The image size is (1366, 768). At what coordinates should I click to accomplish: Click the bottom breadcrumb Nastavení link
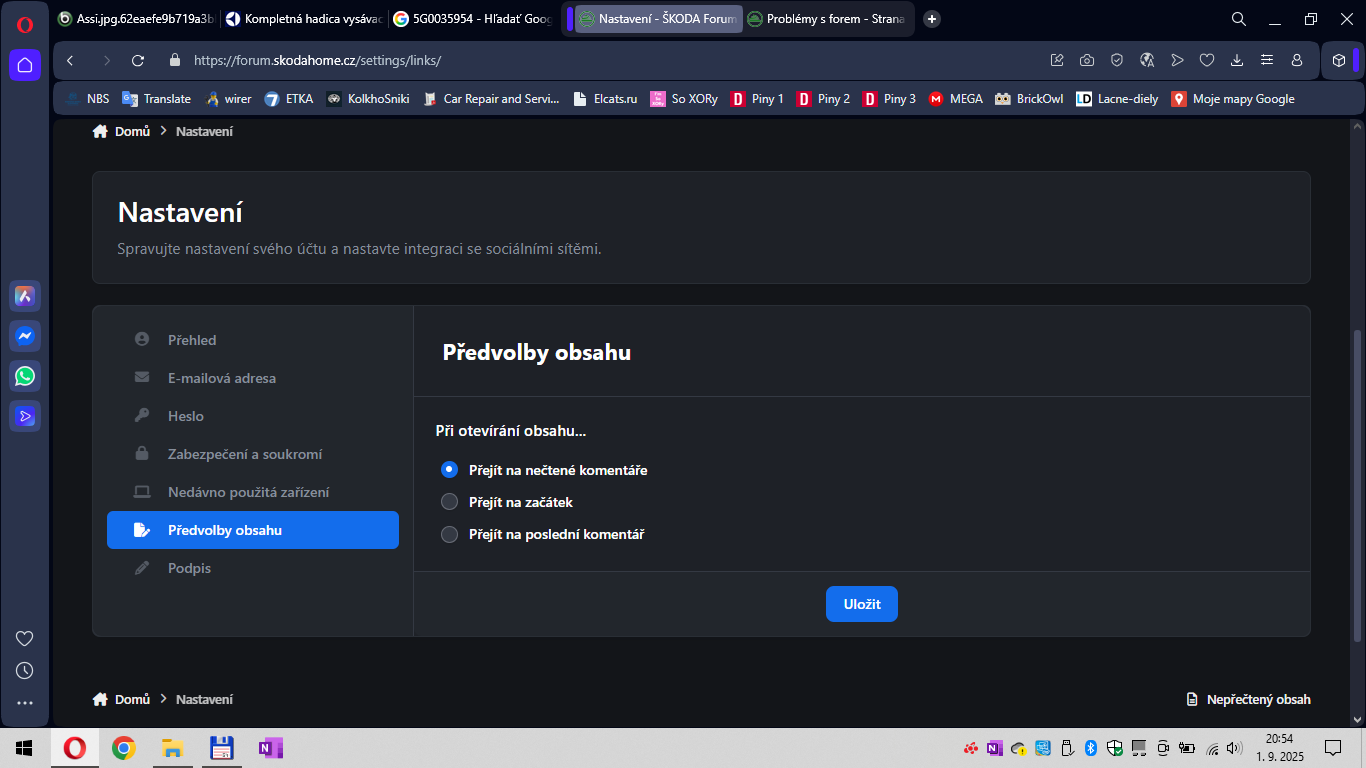click(204, 699)
